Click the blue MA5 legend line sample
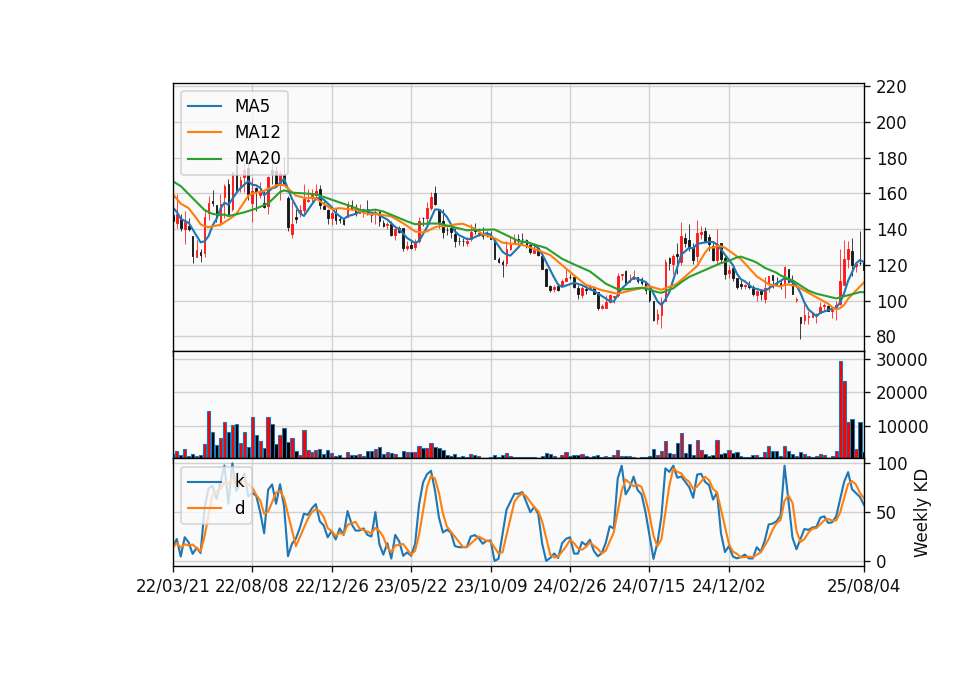Viewport: 960px width, 690px height. [x=204, y=106]
